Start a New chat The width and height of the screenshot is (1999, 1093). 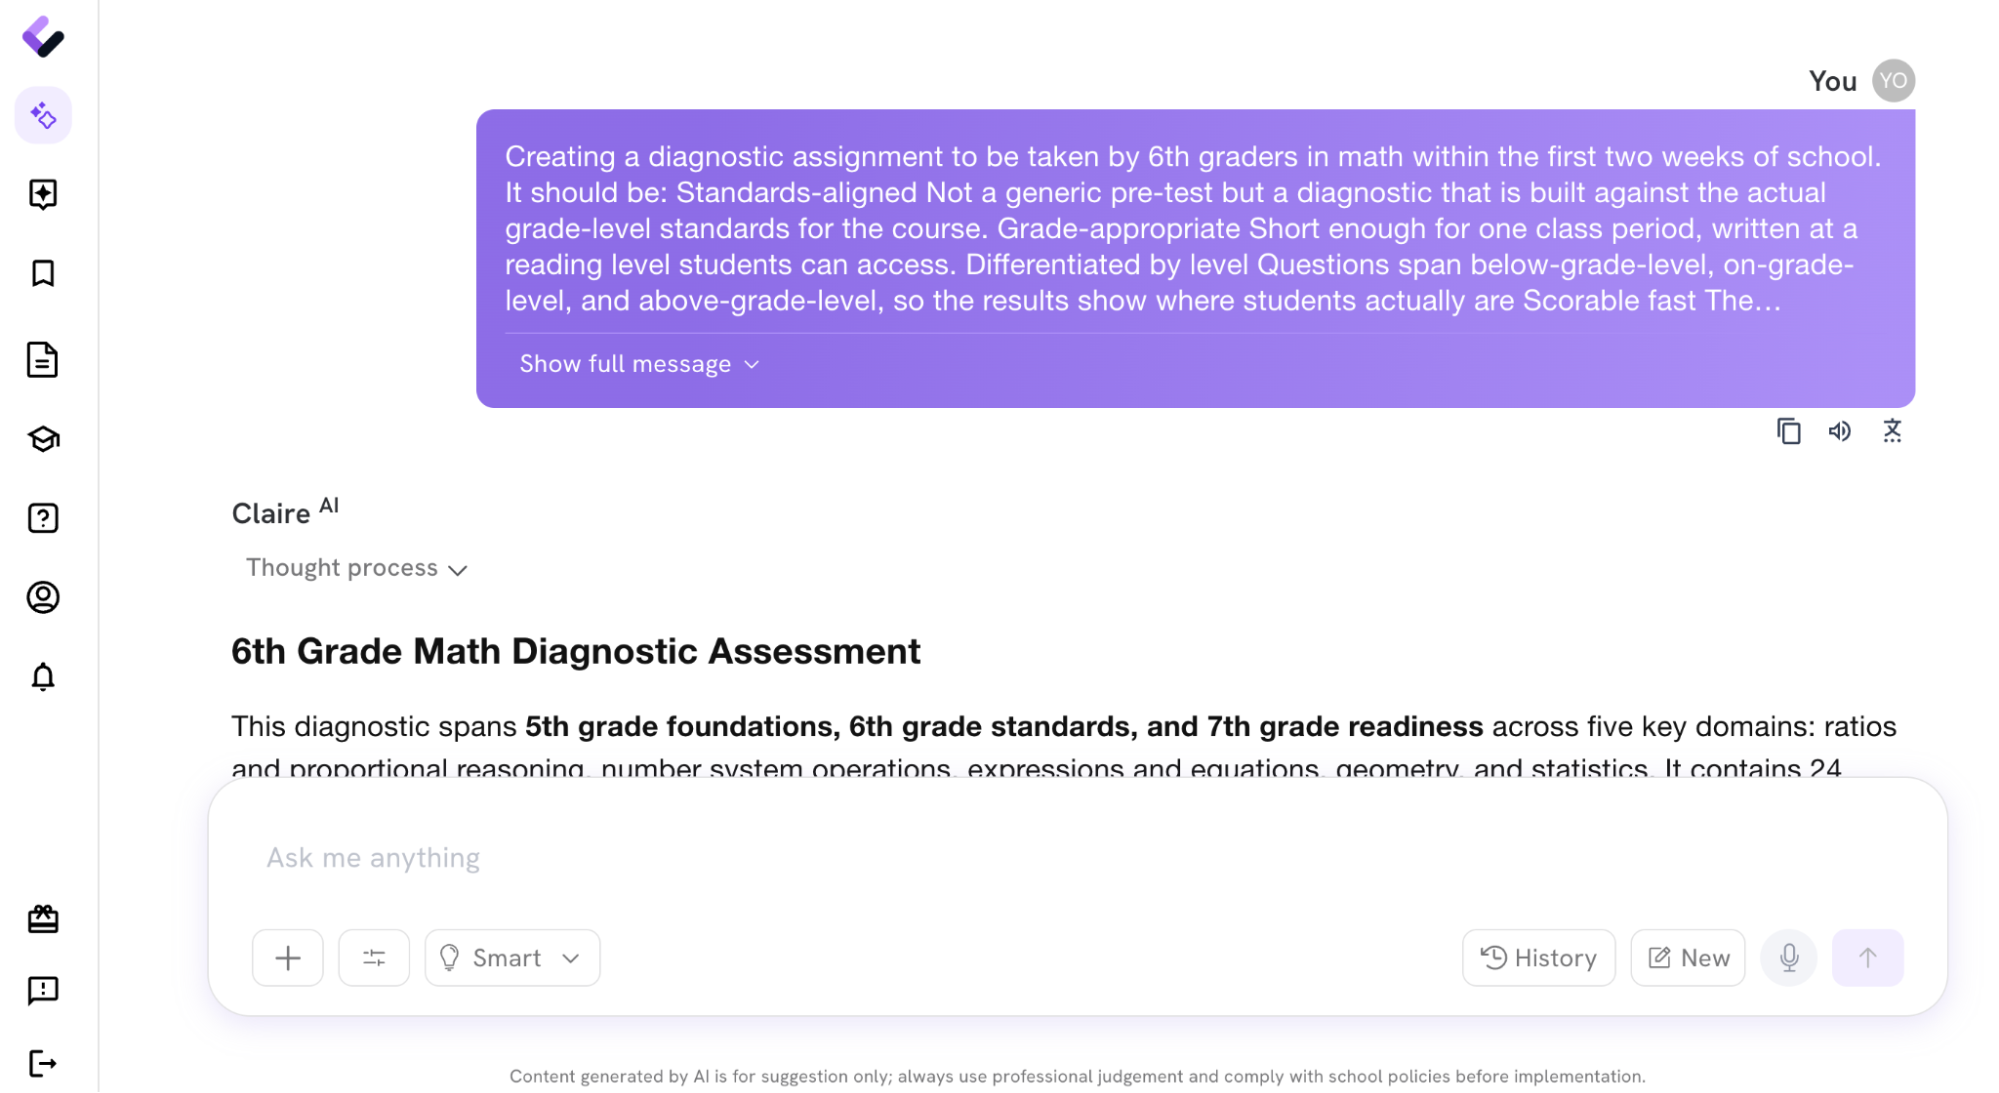pyautogui.click(x=1687, y=958)
